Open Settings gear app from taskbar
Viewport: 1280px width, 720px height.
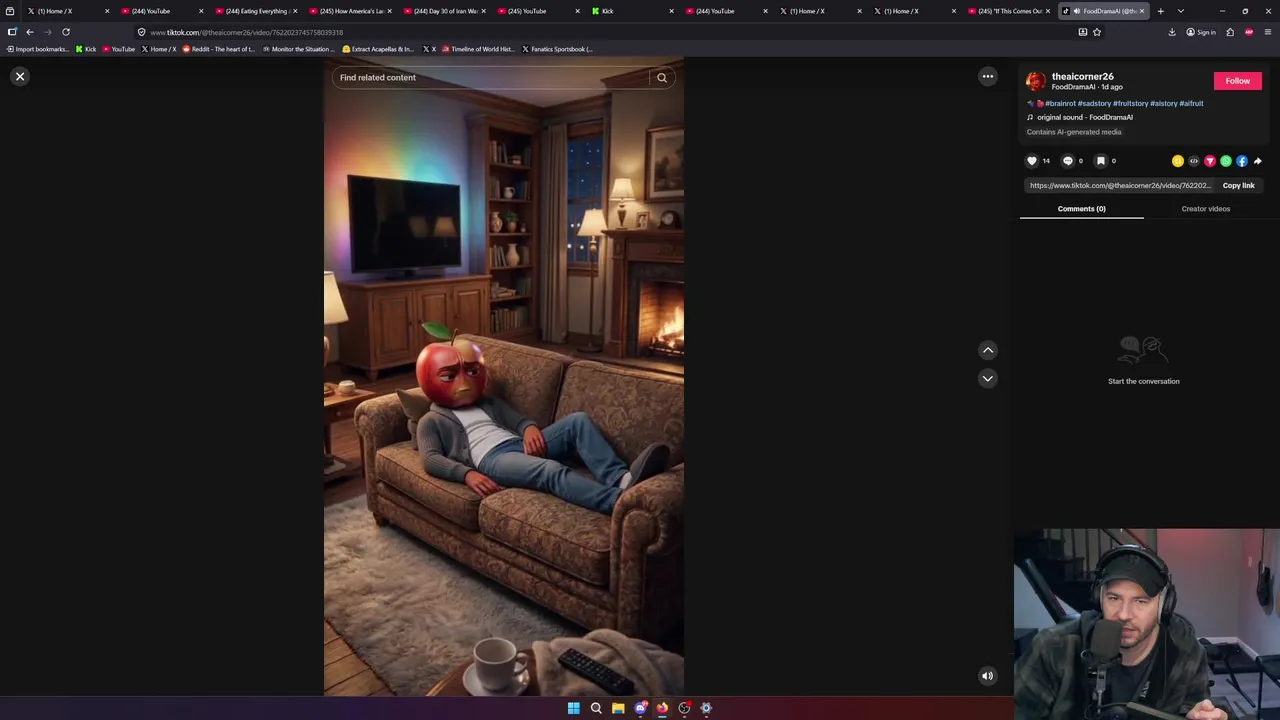point(706,708)
